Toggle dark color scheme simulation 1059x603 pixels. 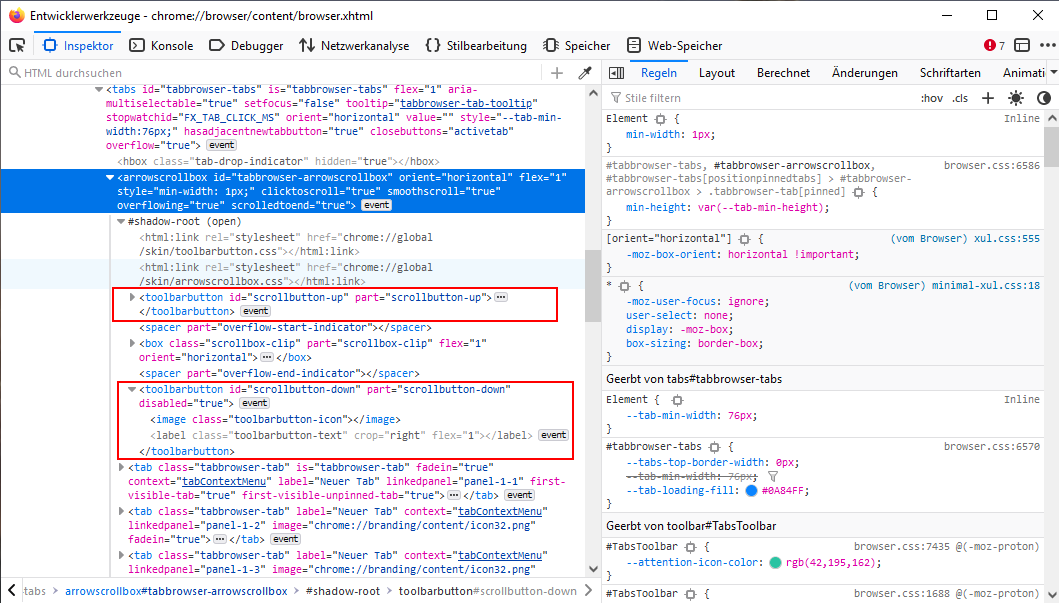[1044, 98]
